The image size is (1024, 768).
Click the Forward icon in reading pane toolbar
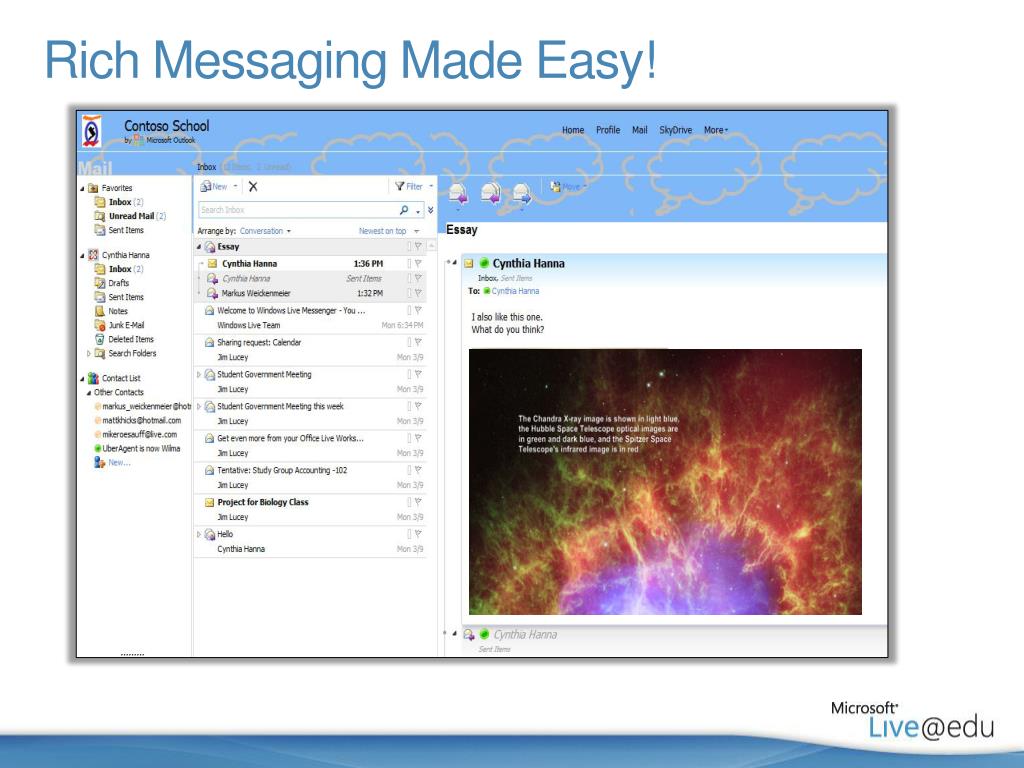tap(522, 193)
